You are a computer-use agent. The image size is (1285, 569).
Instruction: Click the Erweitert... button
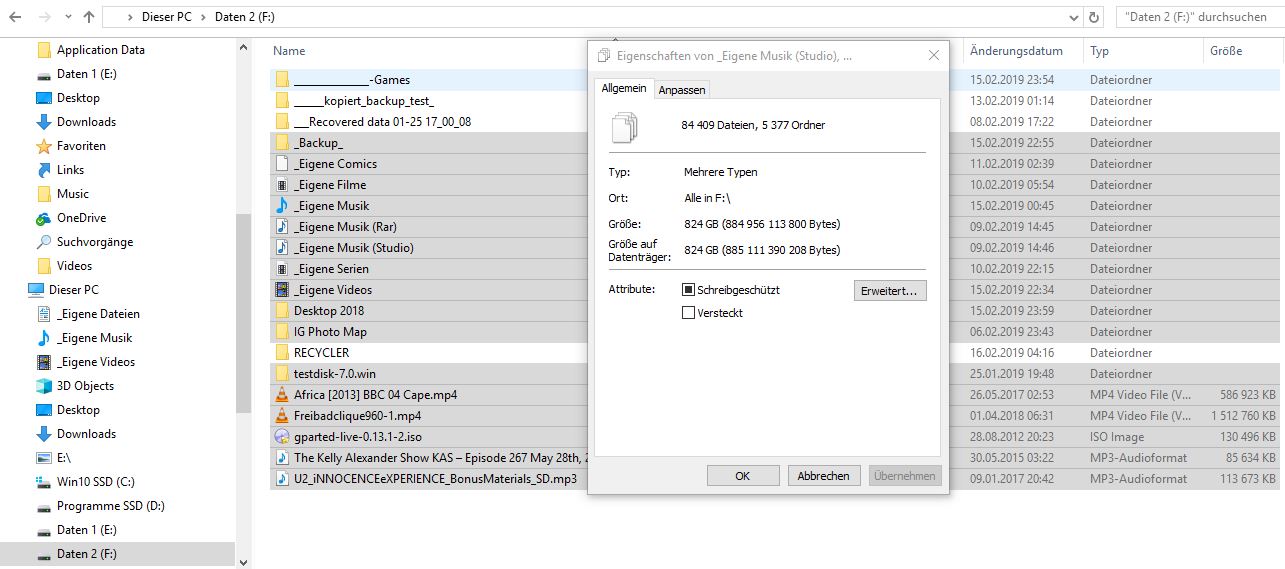pyautogui.click(x=890, y=291)
